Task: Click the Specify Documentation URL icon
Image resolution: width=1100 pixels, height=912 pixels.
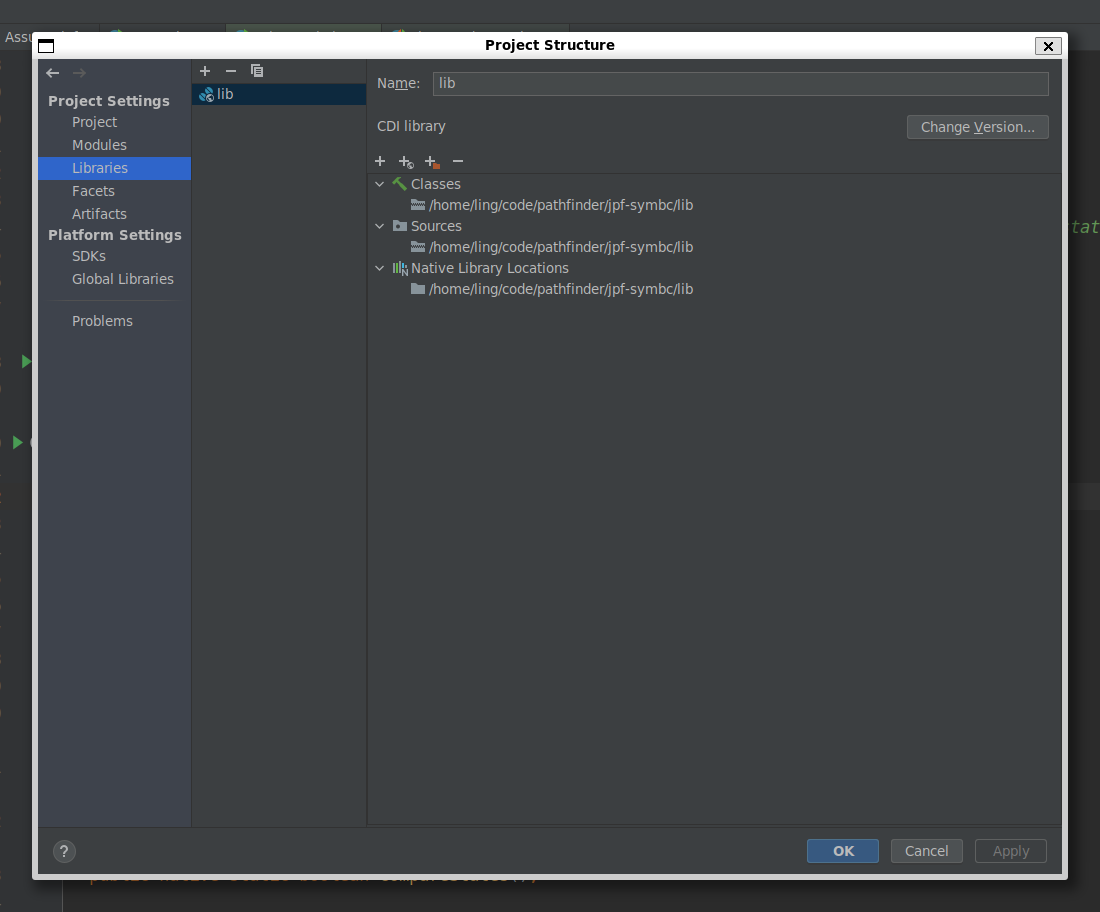Action: point(406,162)
